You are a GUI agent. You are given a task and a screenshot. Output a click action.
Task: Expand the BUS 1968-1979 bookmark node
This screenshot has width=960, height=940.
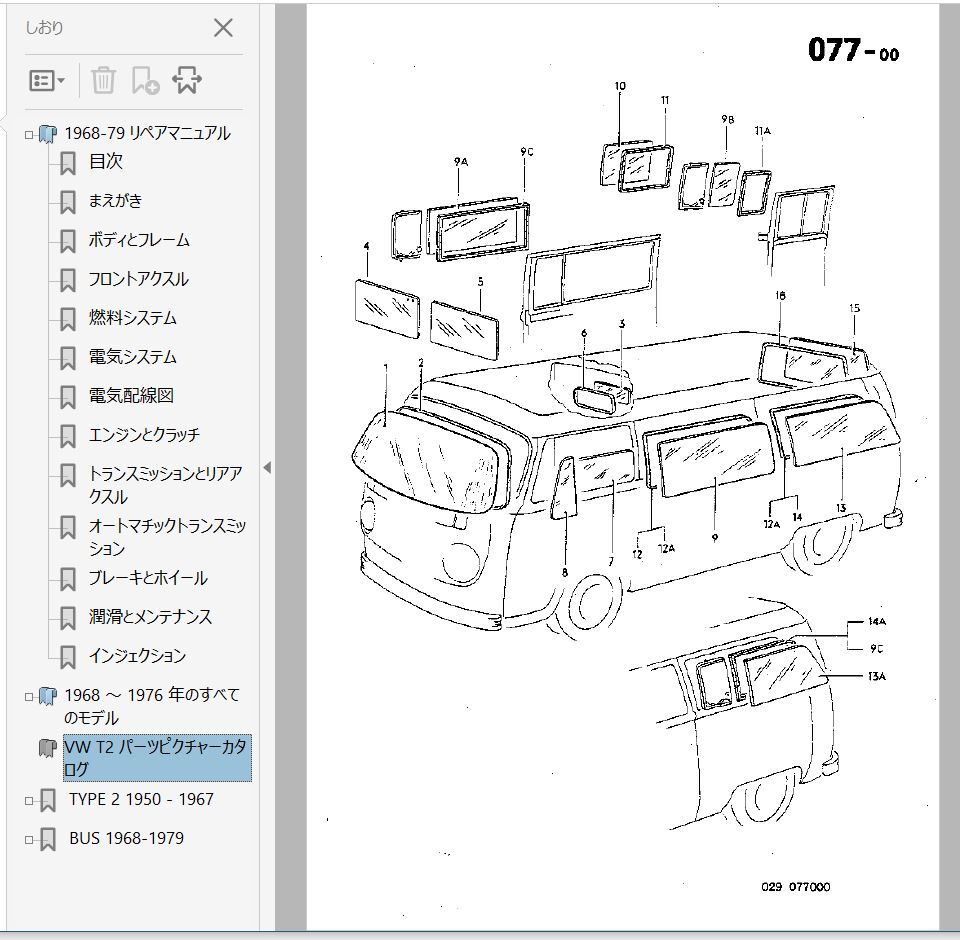point(29,840)
